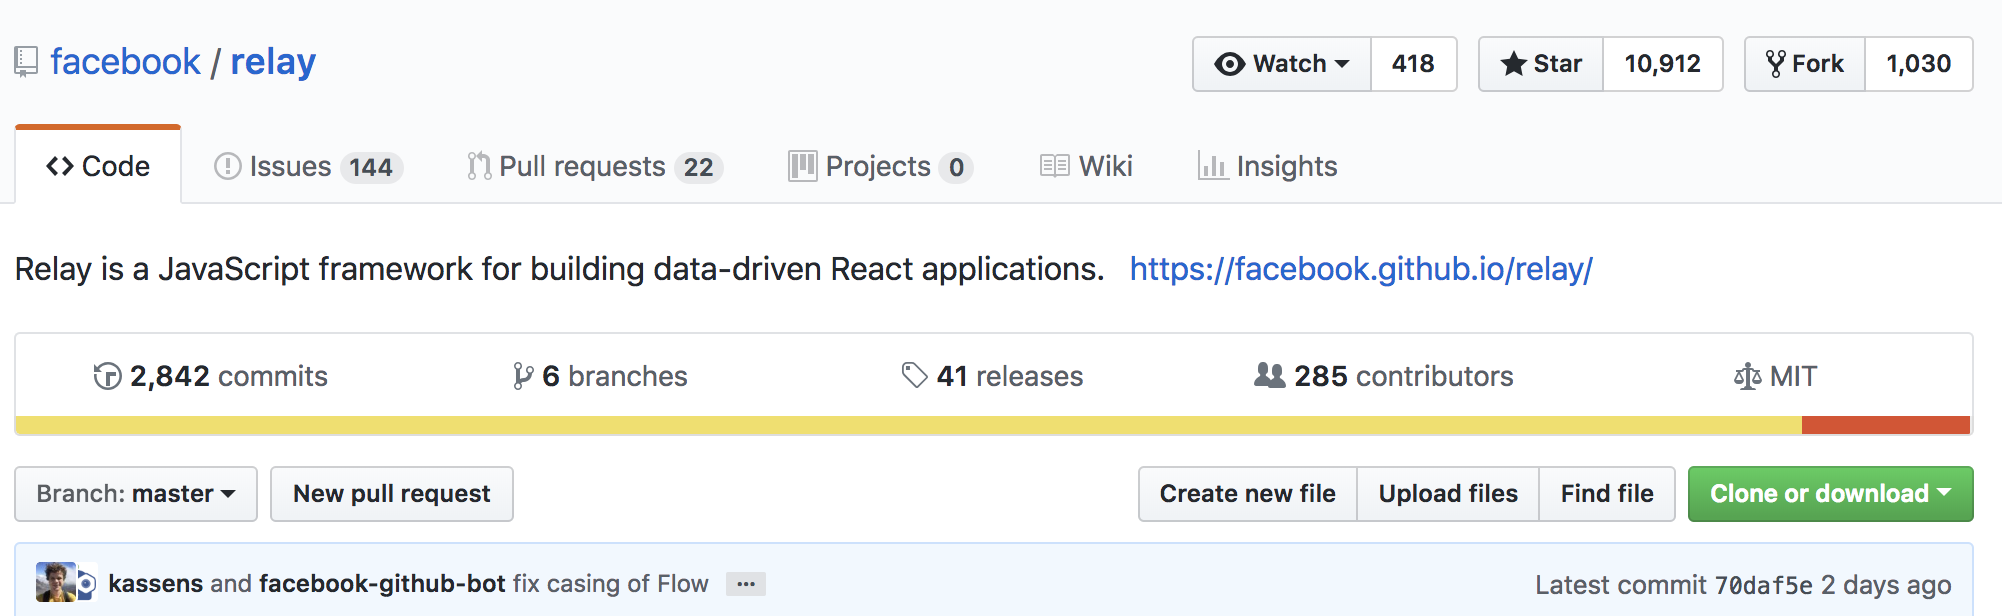Click the star icon on Star button
This screenshot has width=2002, height=616.
click(x=1514, y=64)
